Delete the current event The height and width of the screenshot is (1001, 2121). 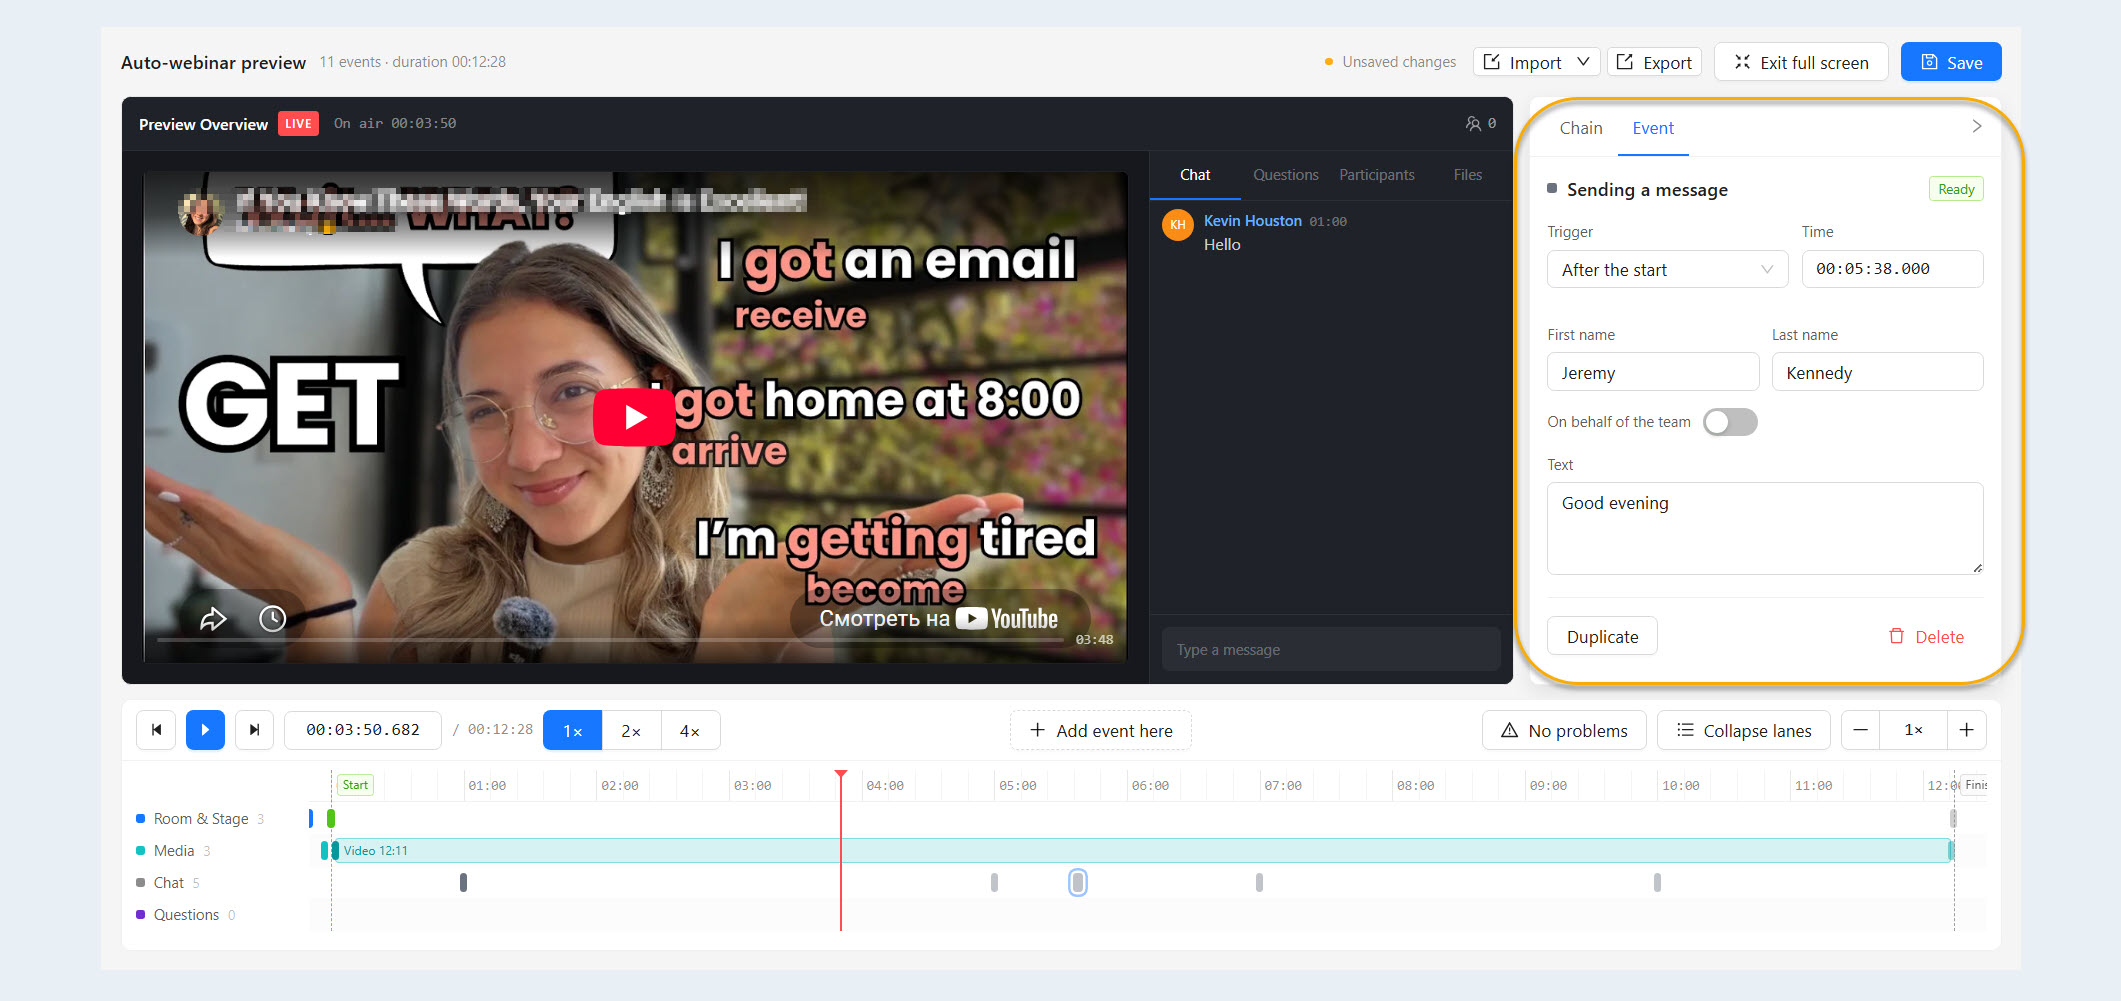pyautogui.click(x=1926, y=636)
